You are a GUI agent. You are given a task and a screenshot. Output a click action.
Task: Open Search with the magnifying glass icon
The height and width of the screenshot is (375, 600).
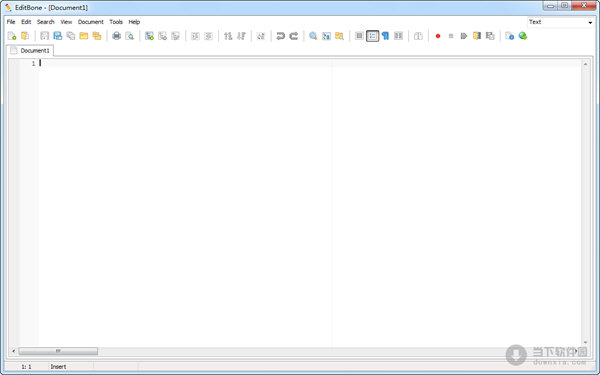coord(313,36)
